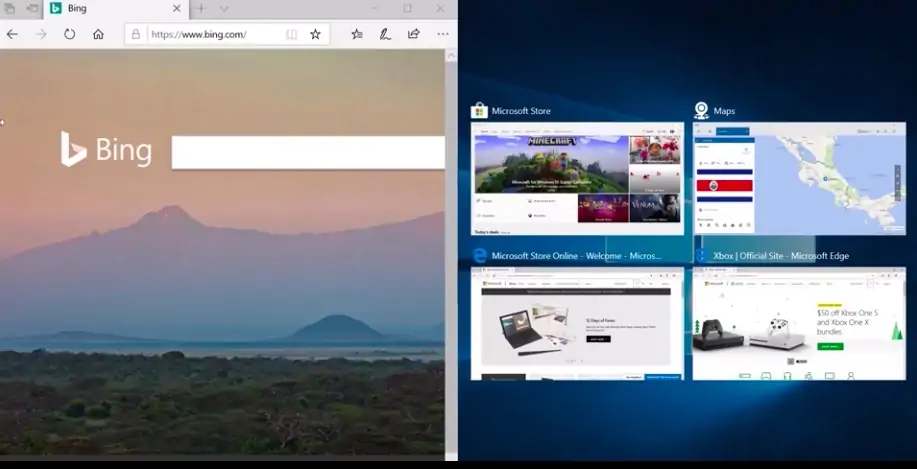Viewport: 917px width, 469px height.
Task: Open a new tab with plus button
Action: click(201, 8)
